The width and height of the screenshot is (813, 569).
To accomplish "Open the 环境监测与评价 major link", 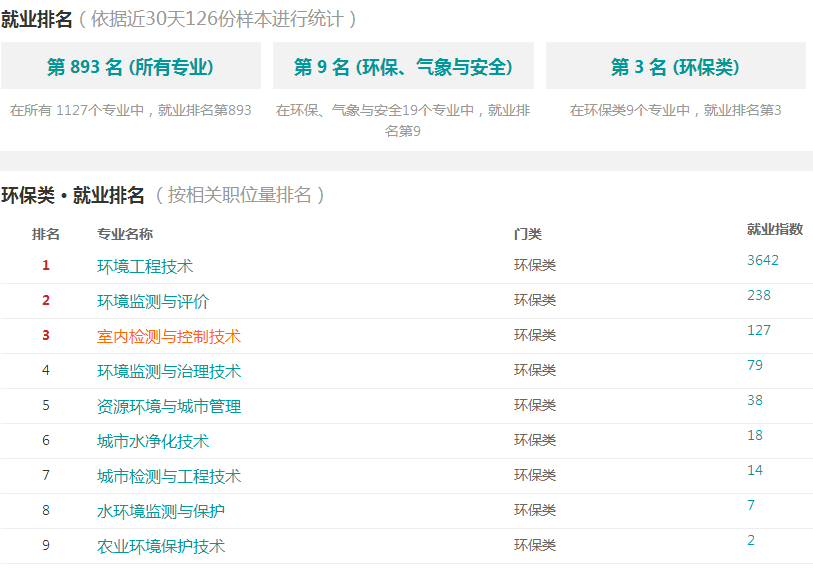I will [153, 301].
